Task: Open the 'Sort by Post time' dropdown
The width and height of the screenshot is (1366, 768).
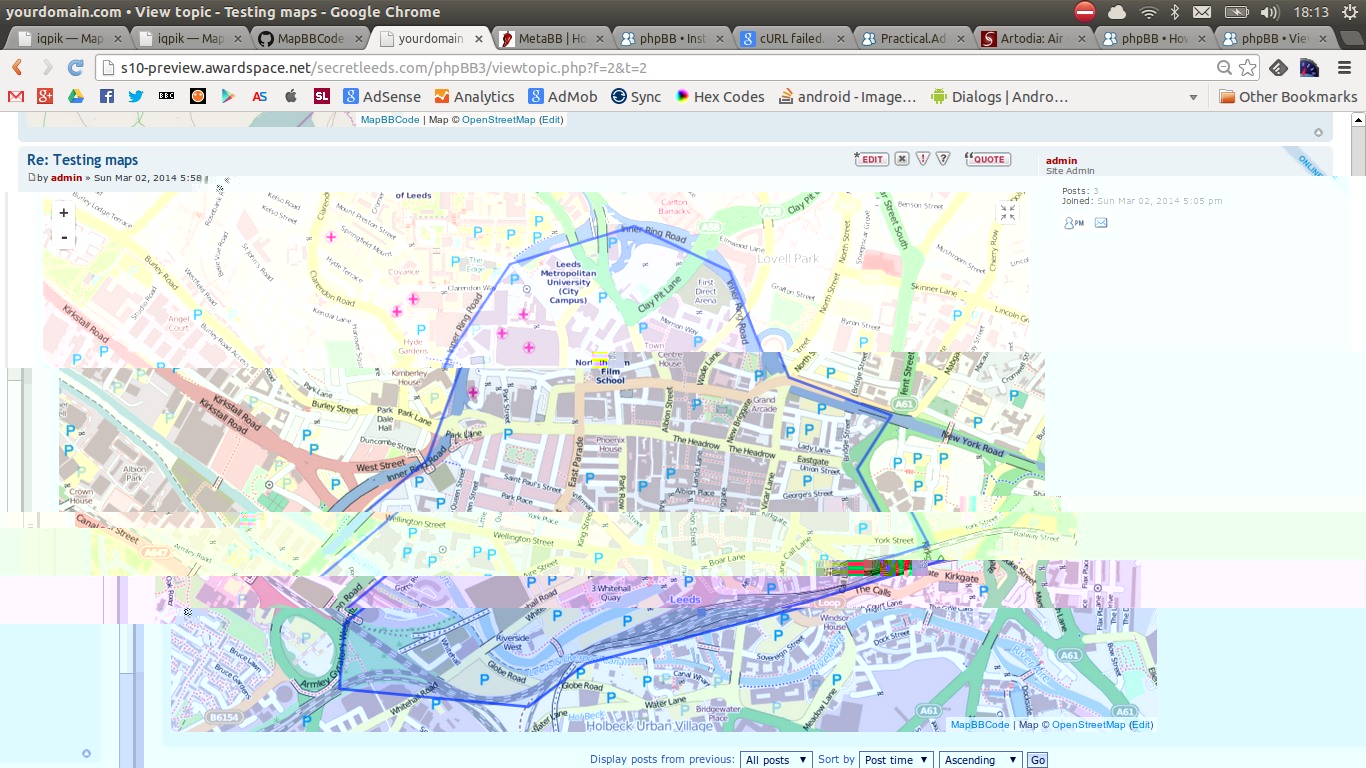Action: 896,760
